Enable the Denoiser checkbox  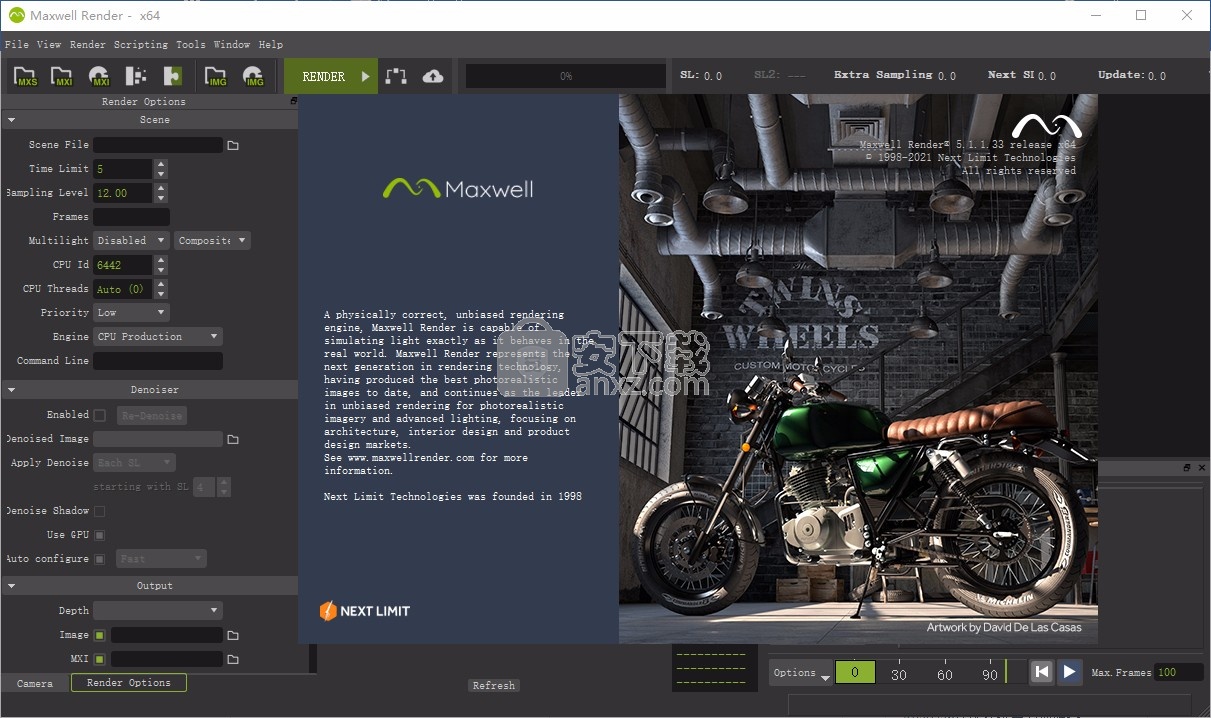pyautogui.click(x=99, y=415)
